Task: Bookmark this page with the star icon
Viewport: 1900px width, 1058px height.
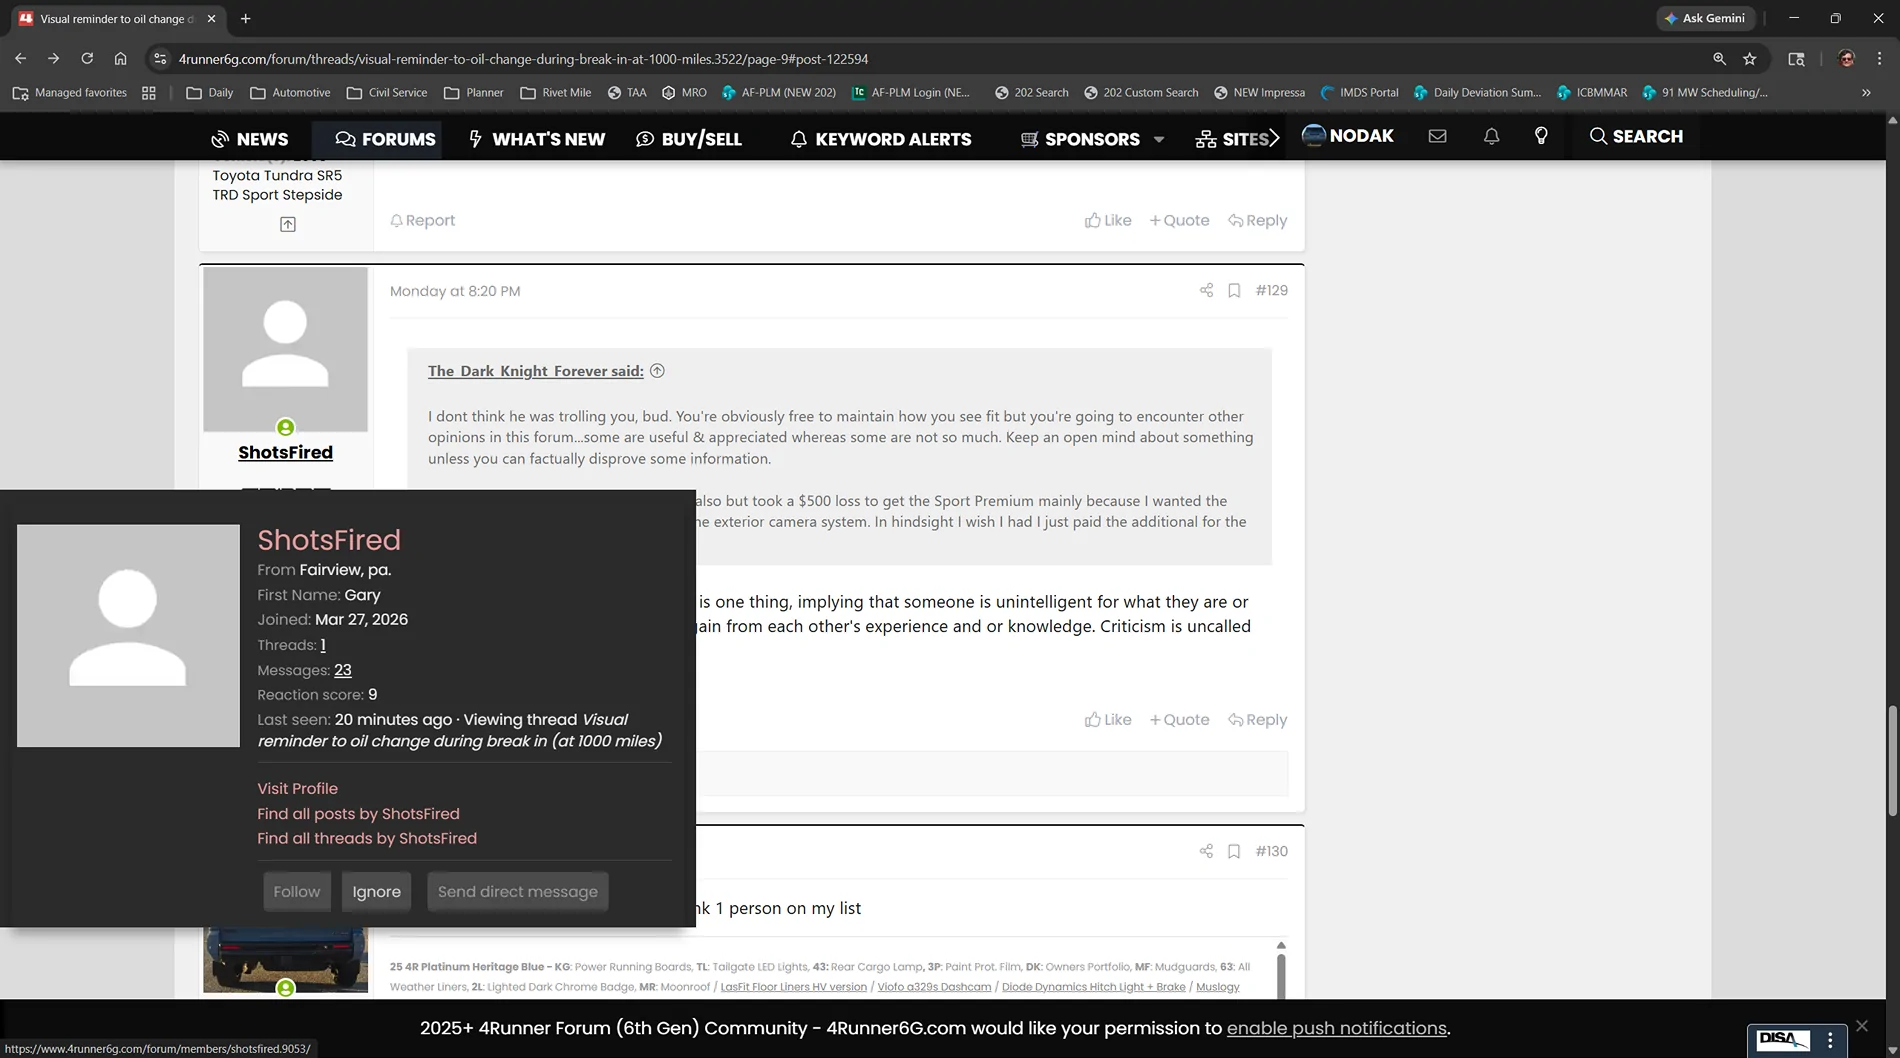Action: click(x=1749, y=59)
